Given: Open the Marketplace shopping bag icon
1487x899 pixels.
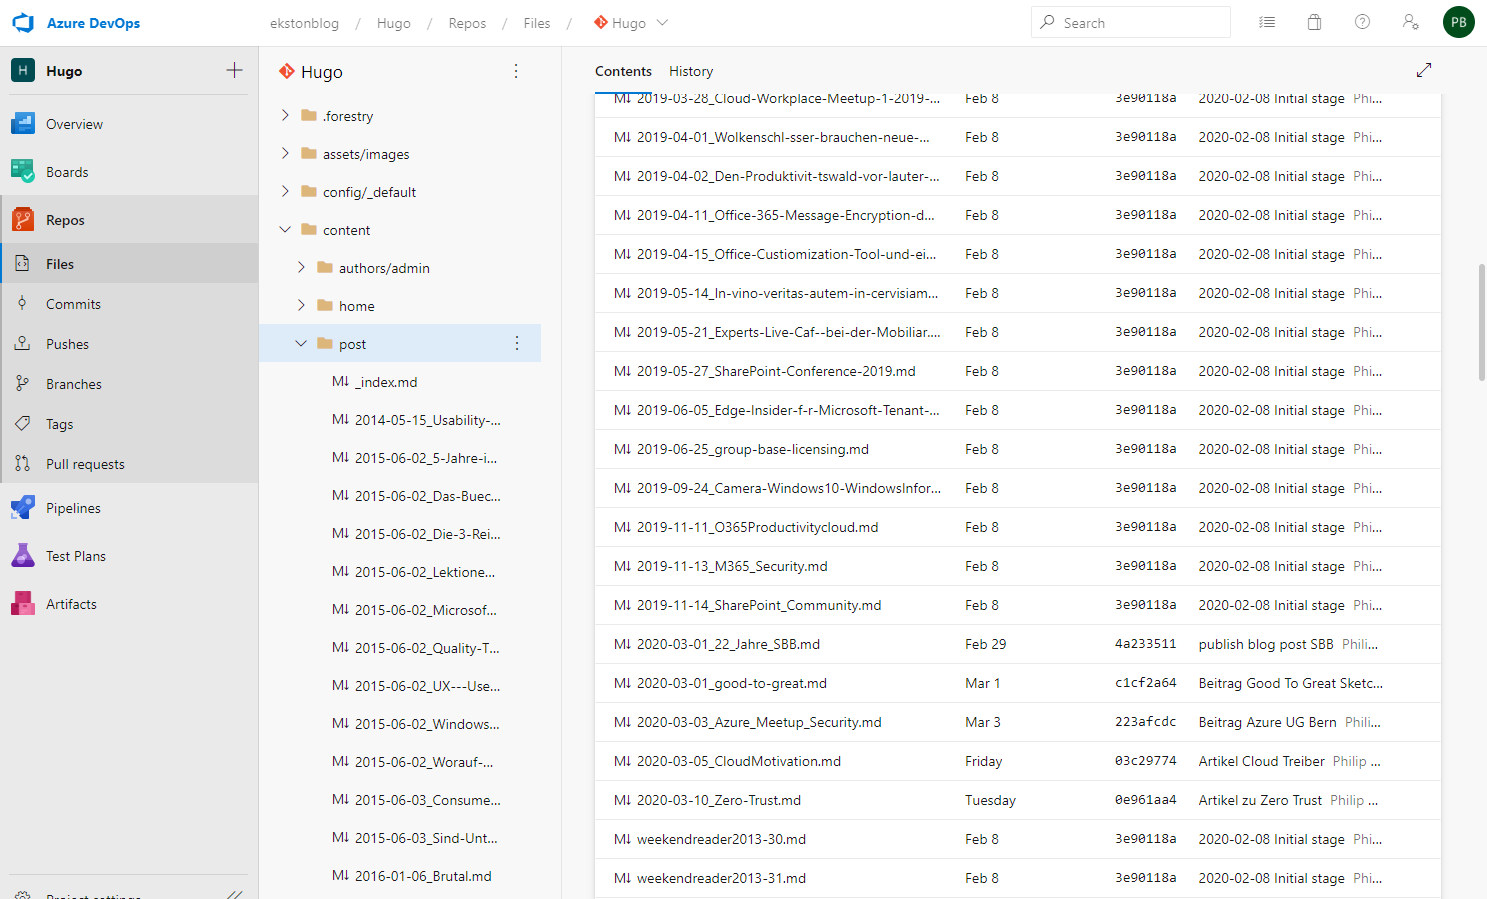Looking at the screenshot, I should pos(1315,22).
